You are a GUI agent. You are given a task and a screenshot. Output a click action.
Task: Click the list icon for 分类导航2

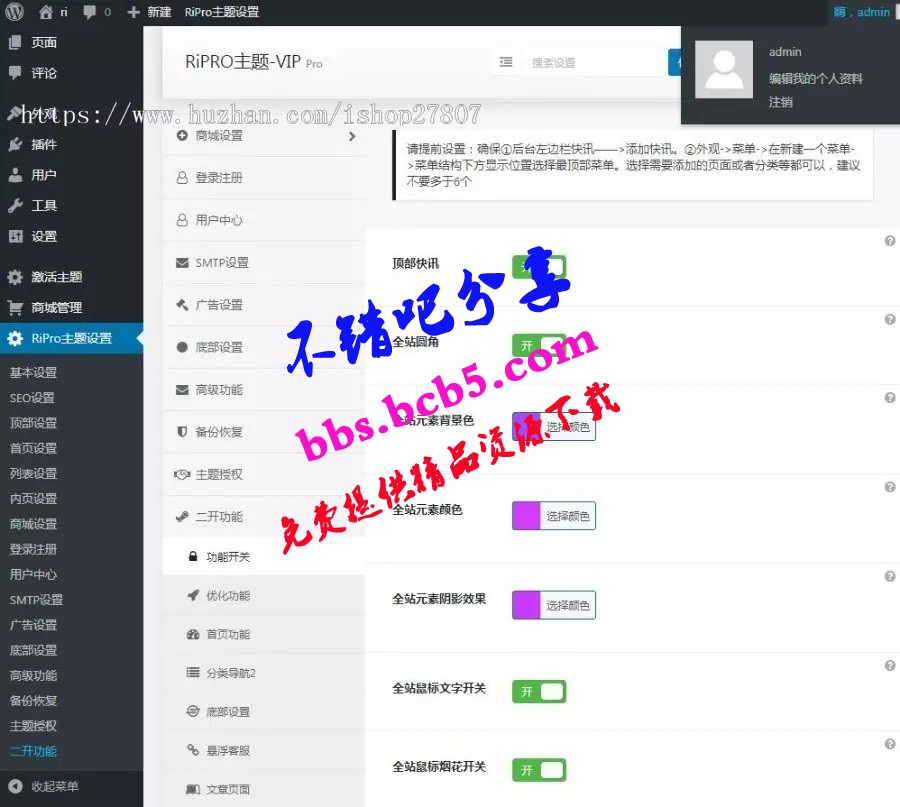point(193,673)
